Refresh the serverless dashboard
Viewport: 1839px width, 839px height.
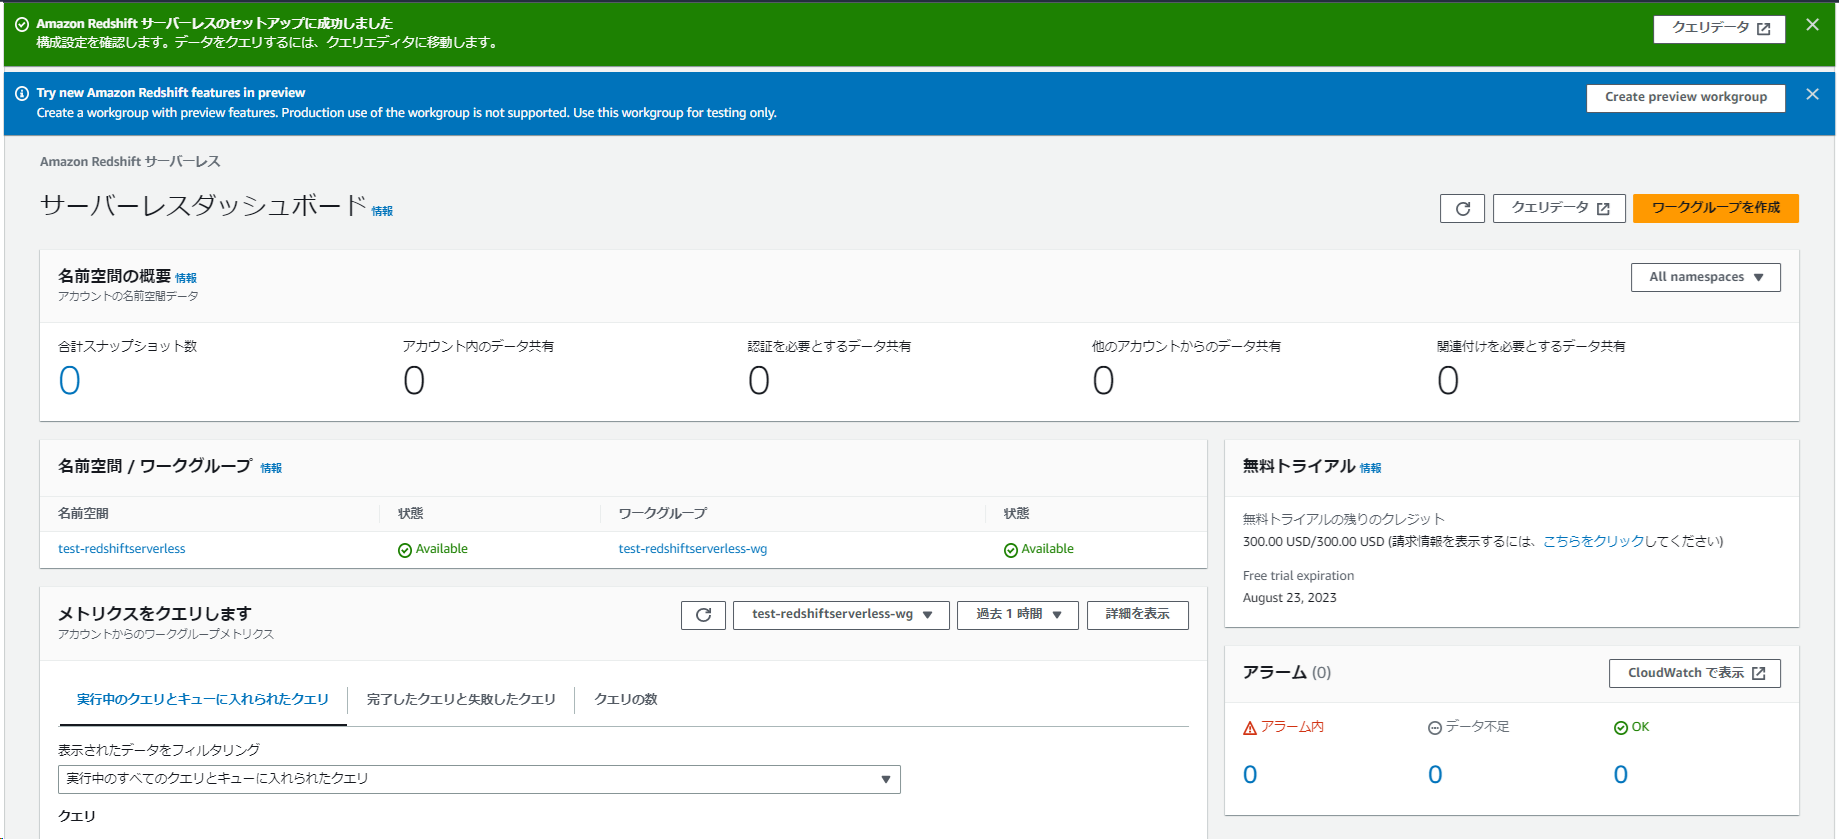click(1462, 208)
